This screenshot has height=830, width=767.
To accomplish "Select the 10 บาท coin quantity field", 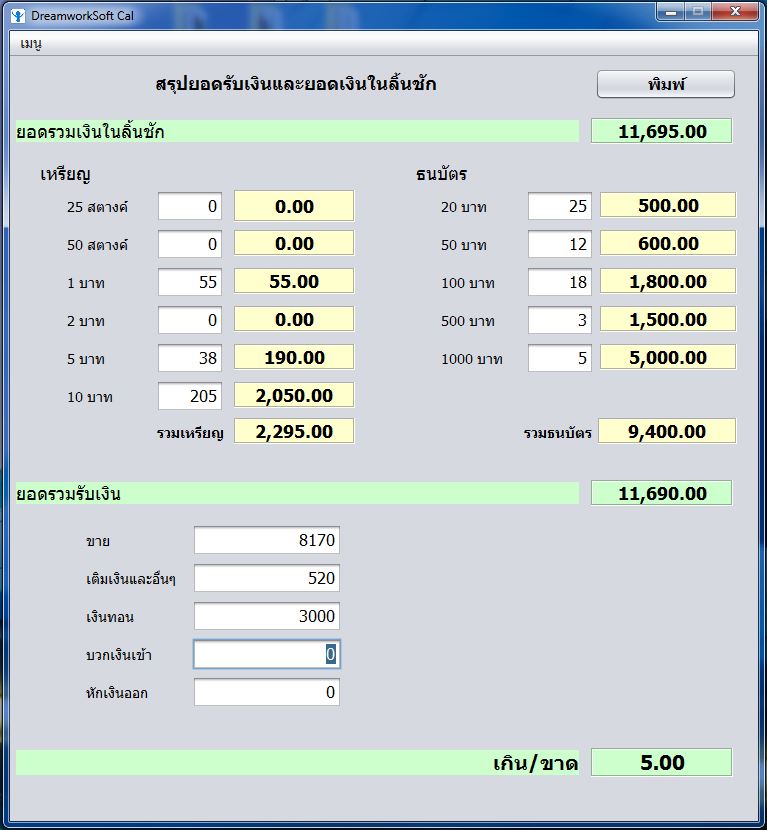I will [190, 396].
